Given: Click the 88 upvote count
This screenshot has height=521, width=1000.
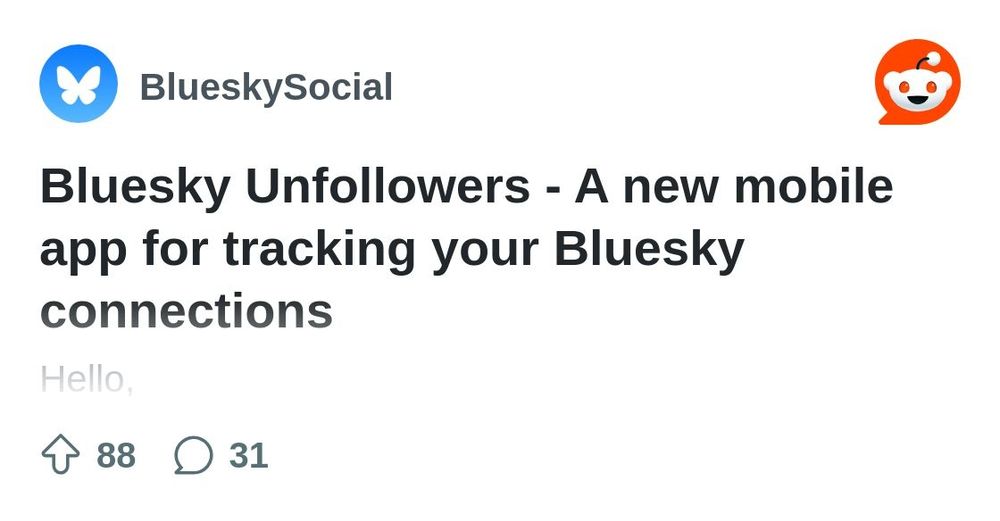Looking at the screenshot, I should 116,456.
